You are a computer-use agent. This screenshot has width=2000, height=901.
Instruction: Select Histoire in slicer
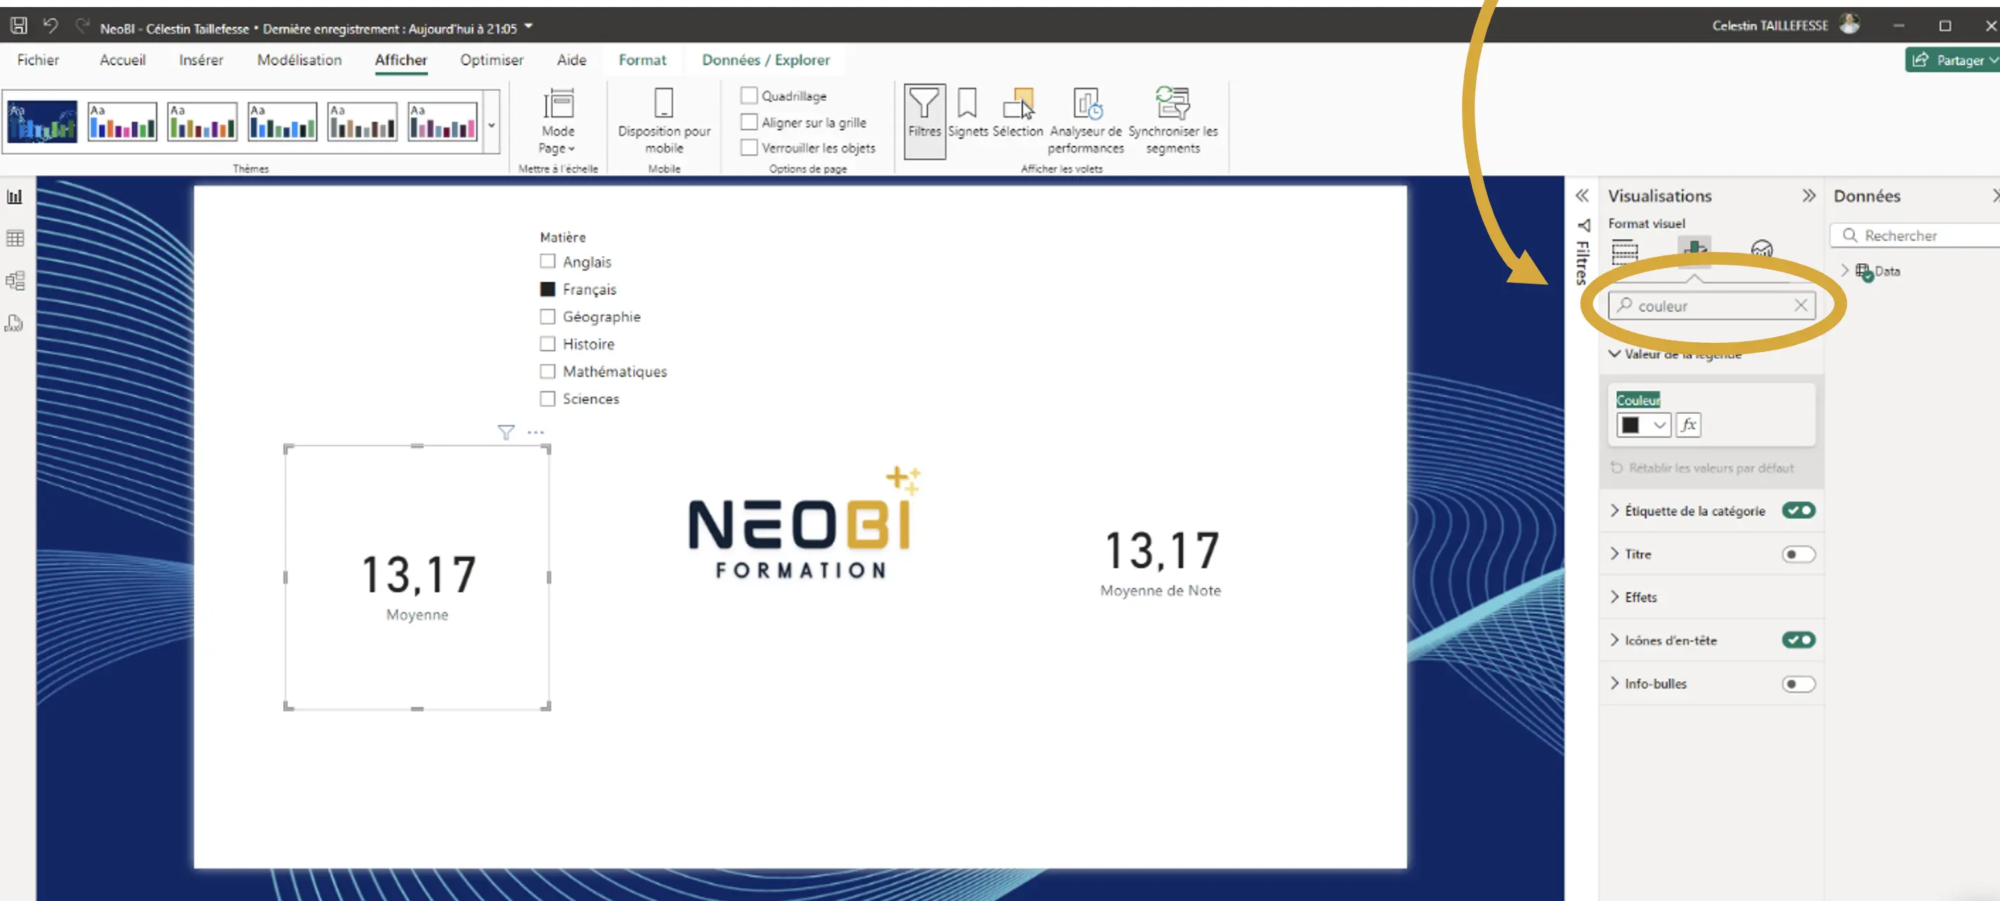tap(547, 344)
